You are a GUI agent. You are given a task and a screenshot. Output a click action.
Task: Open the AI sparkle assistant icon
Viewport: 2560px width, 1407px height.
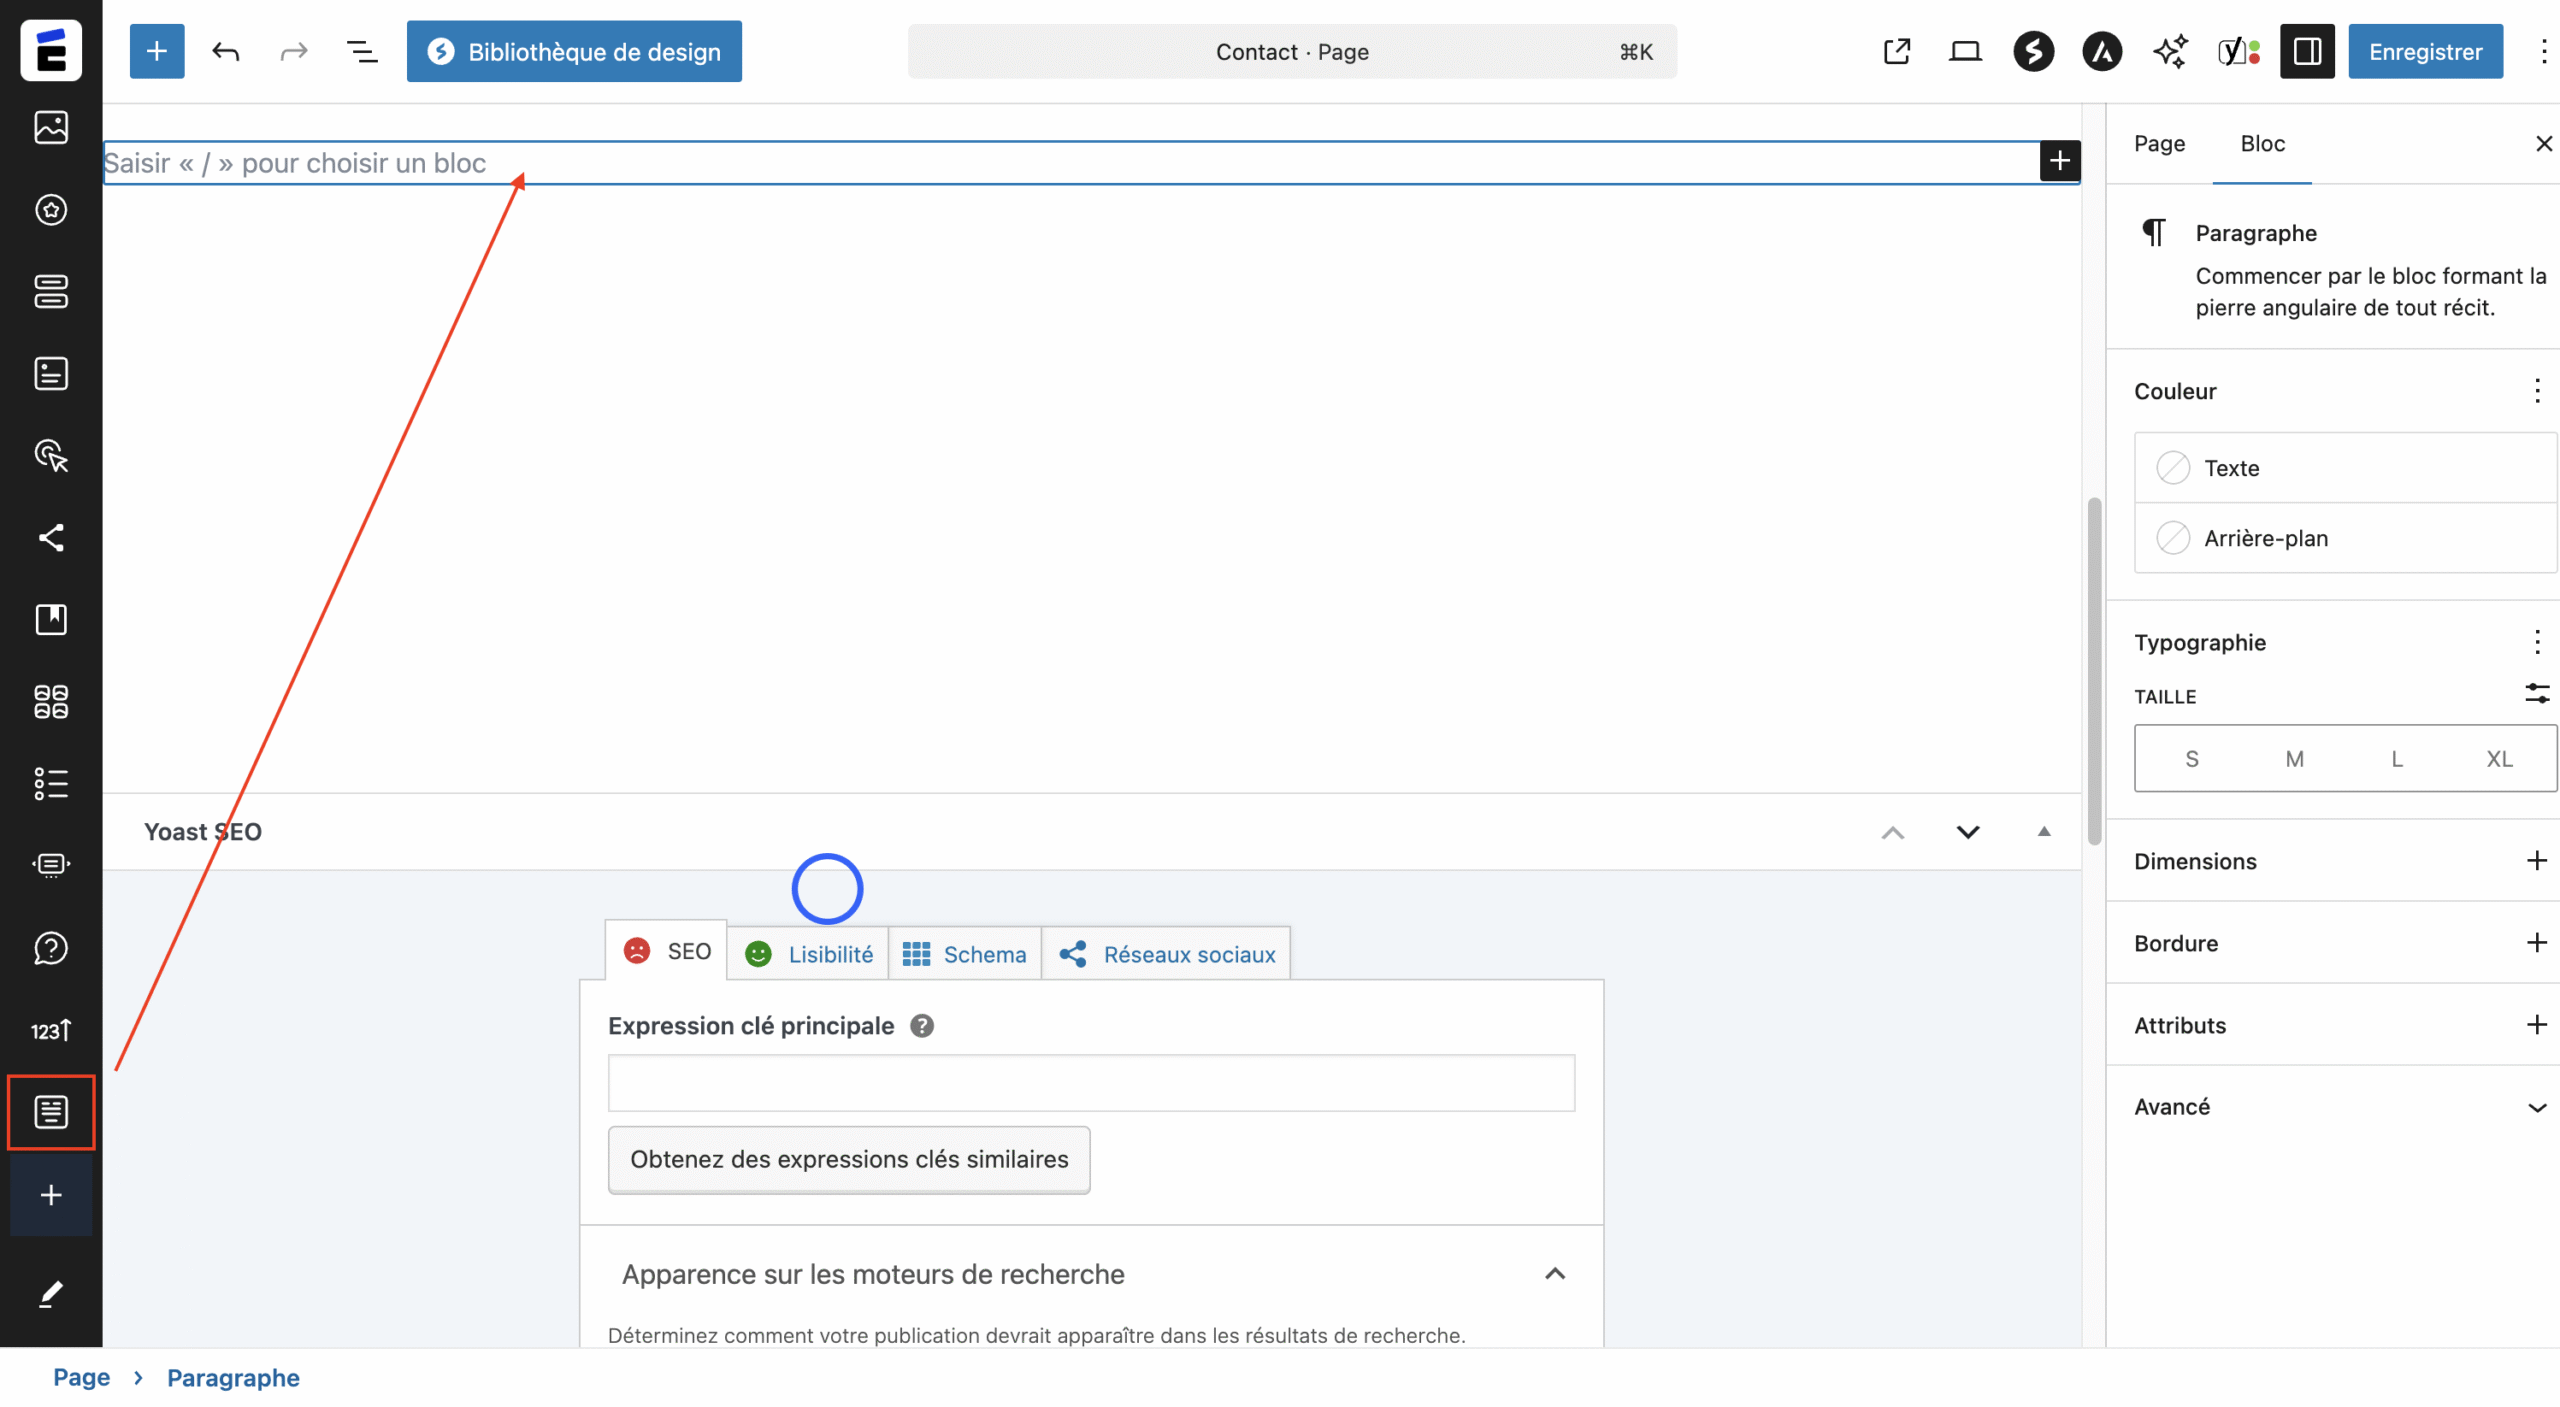pyautogui.click(x=2170, y=51)
